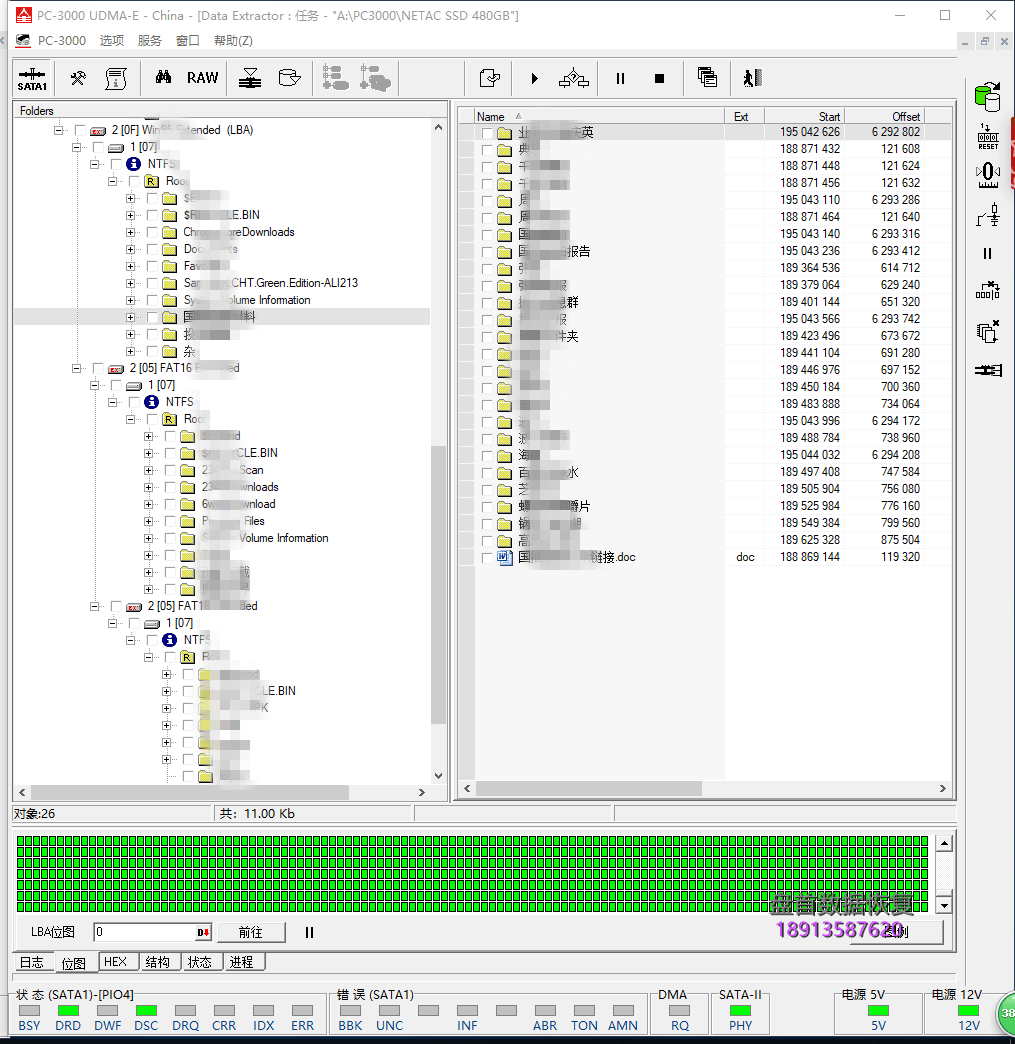The height and width of the screenshot is (1044, 1015).
Task: Tick the checkbox on row with start 195 042 626
Action: tap(487, 132)
